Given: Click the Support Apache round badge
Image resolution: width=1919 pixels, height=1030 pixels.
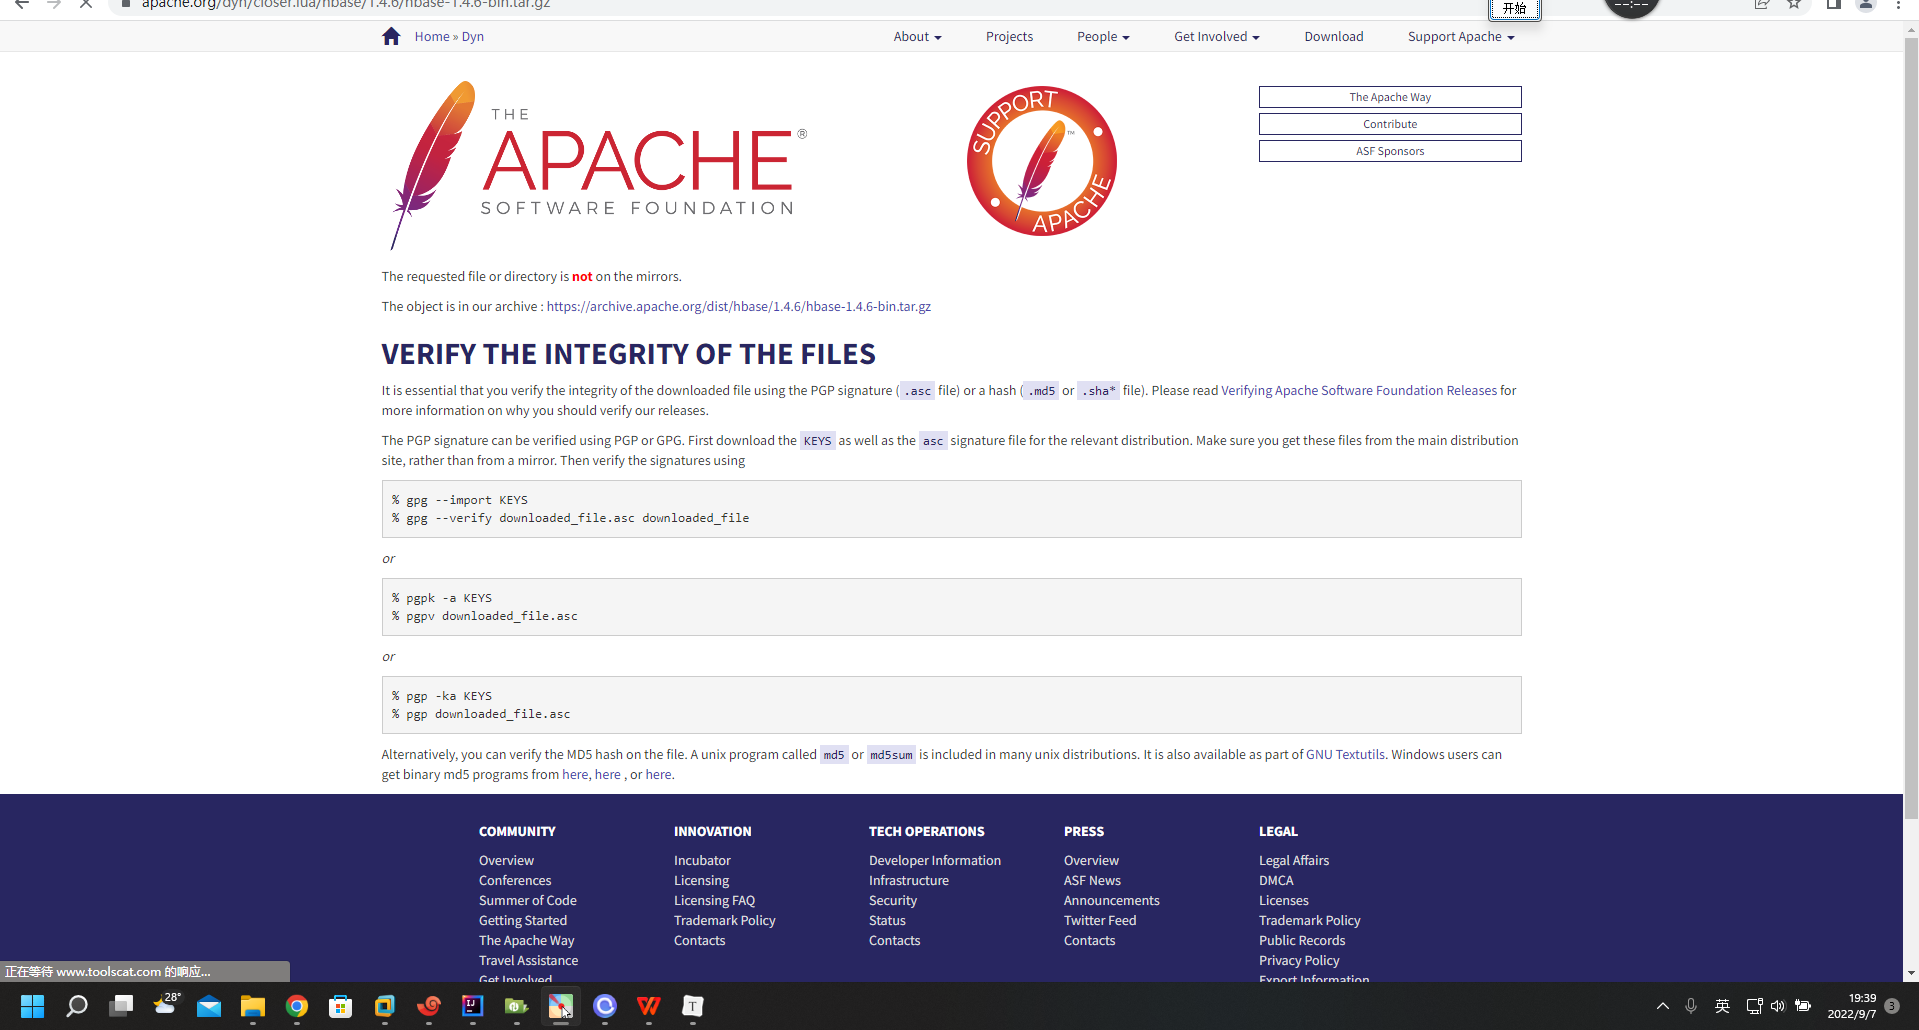Looking at the screenshot, I should pyautogui.click(x=1042, y=161).
